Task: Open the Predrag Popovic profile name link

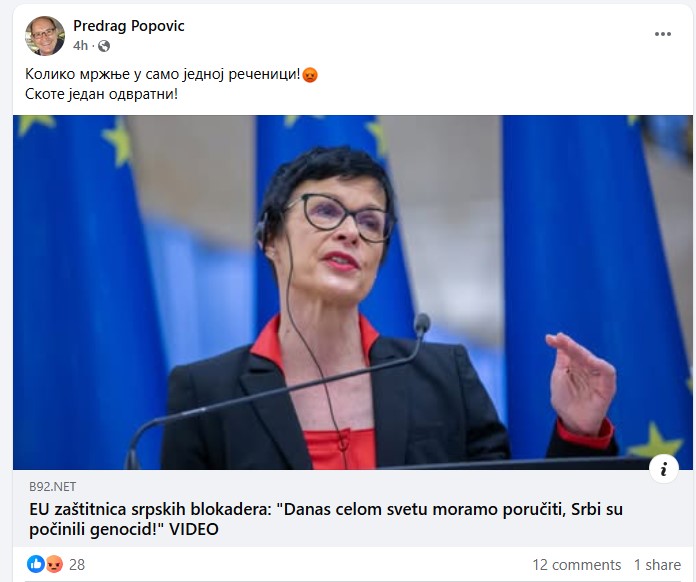Action: 129,26
